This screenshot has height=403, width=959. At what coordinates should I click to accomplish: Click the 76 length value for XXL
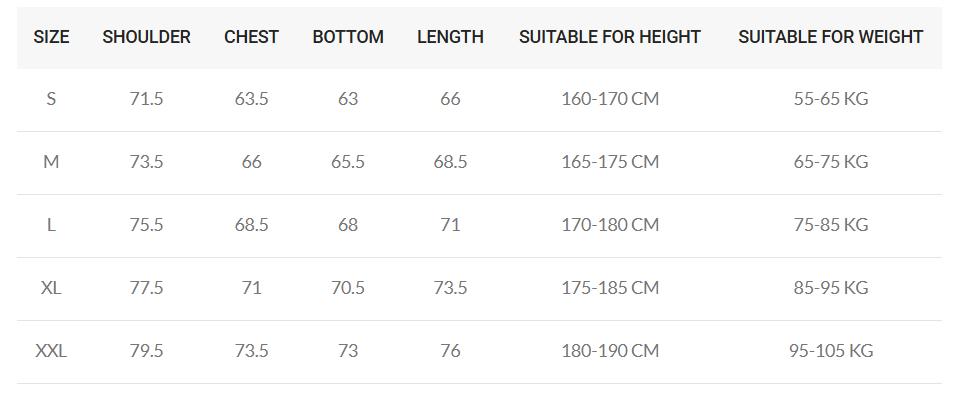[450, 351]
